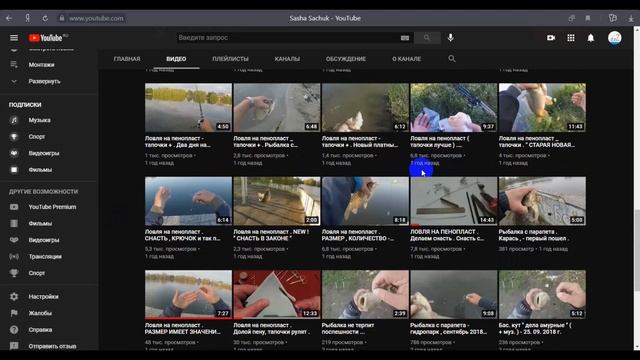Image resolution: width=640 pixels, height=360 pixels.
Task: Open the 11:43 video thumbnail
Action: point(542,108)
